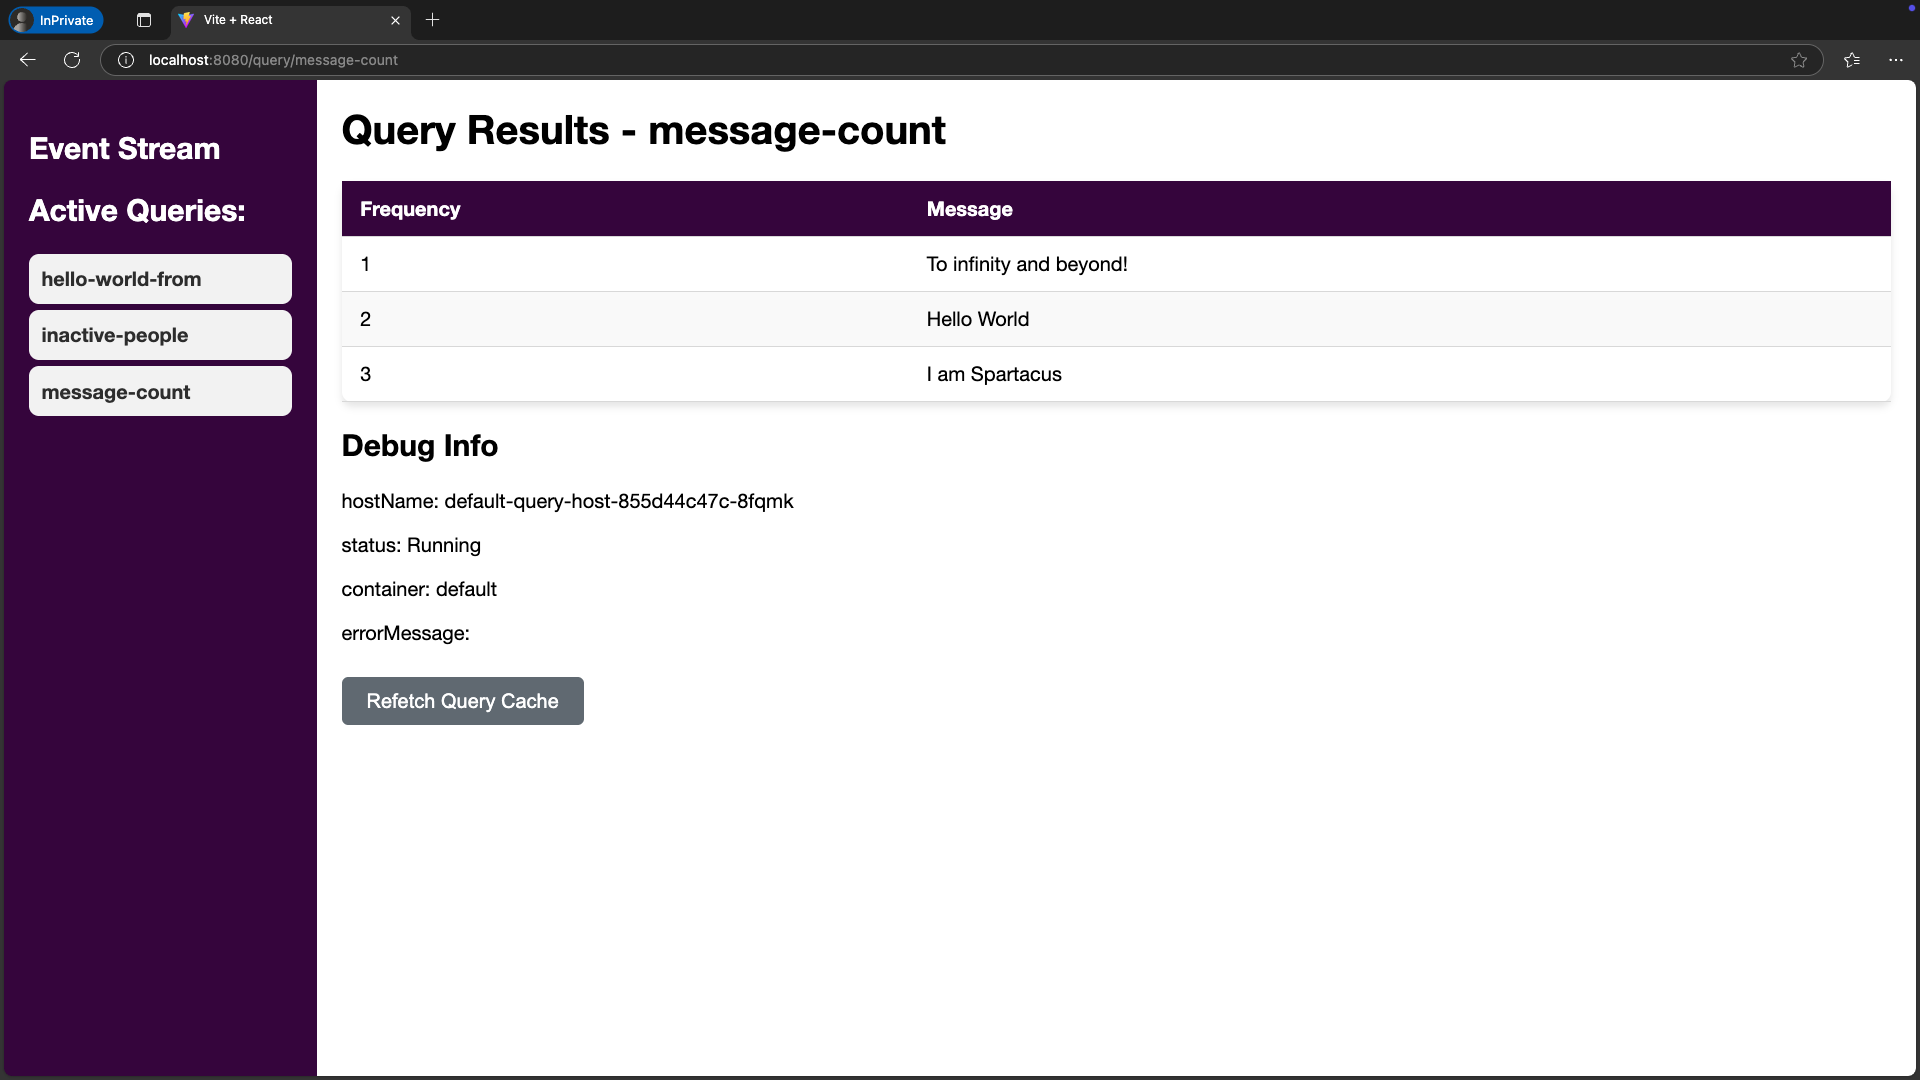The width and height of the screenshot is (1920, 1080).
Task: Open the site information panel
Action: coord(125,60)
